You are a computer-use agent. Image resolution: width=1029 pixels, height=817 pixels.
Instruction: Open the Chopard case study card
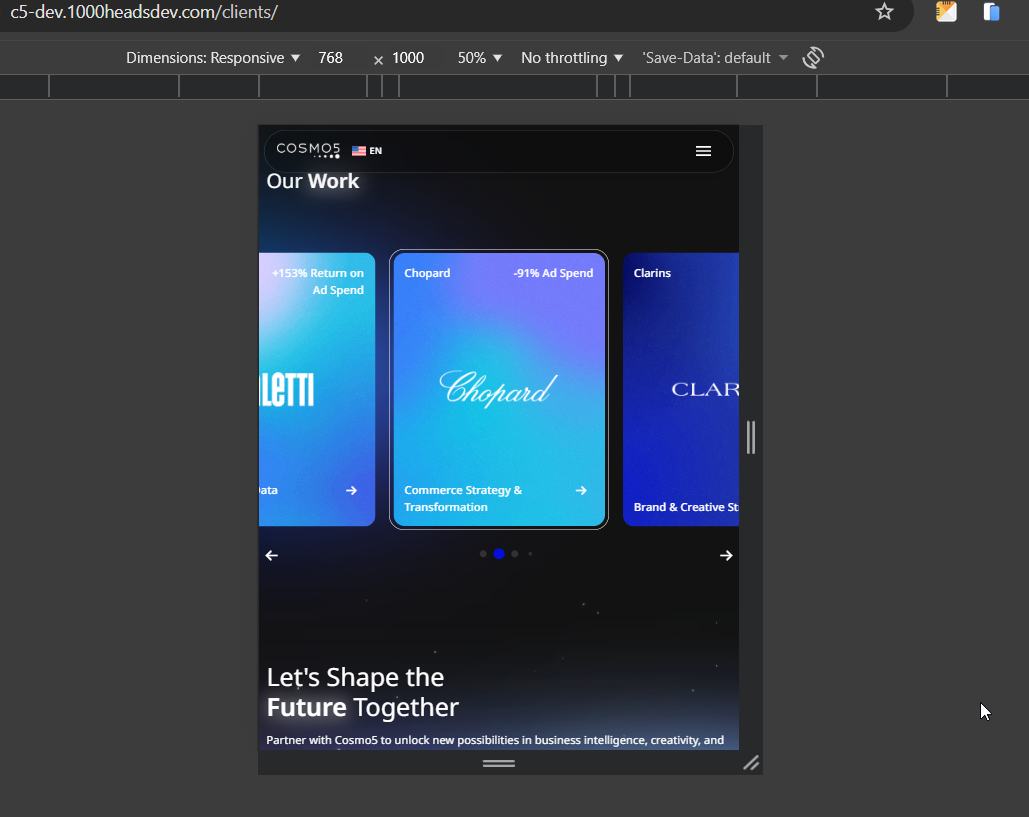[499, 389]
